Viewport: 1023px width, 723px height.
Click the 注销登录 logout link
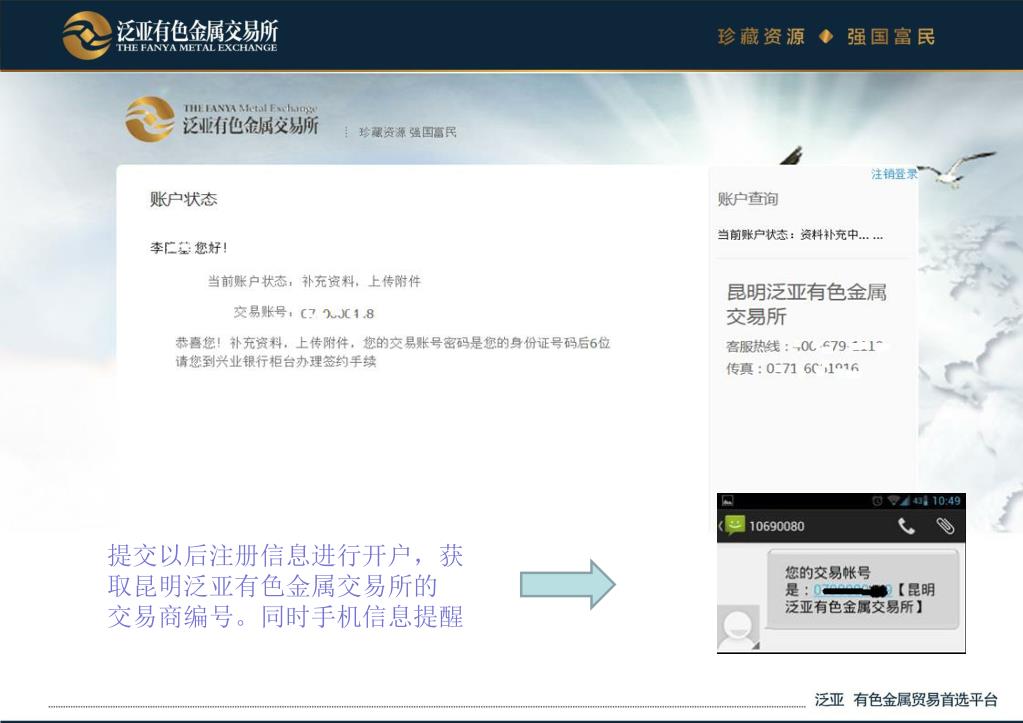click(x=894, y=174)
